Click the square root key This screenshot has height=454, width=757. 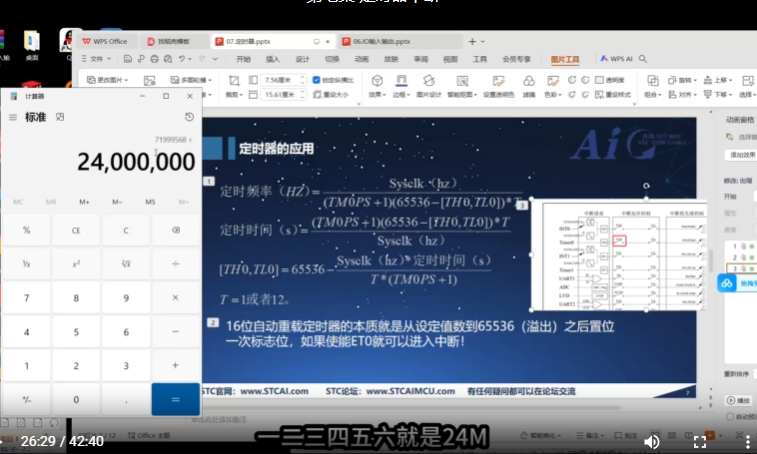(x=126, y=264)
